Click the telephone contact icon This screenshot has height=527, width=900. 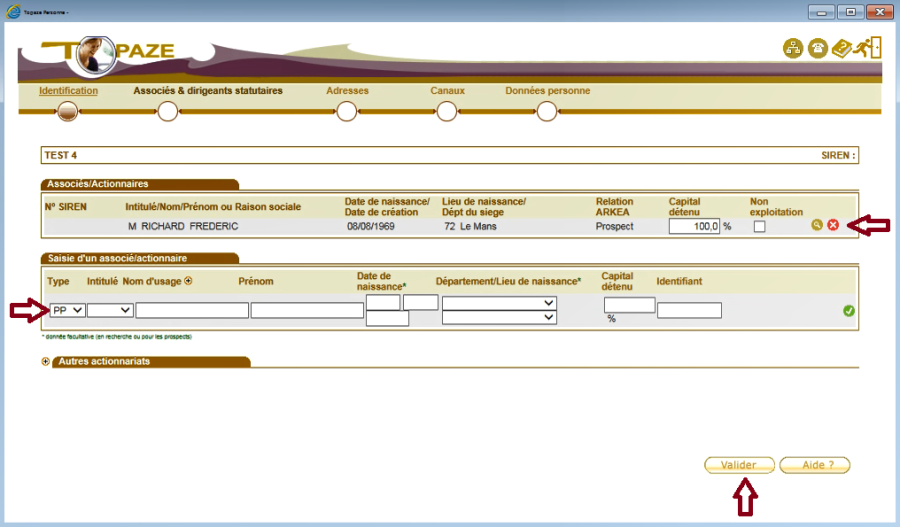click(x=818, y=50)
